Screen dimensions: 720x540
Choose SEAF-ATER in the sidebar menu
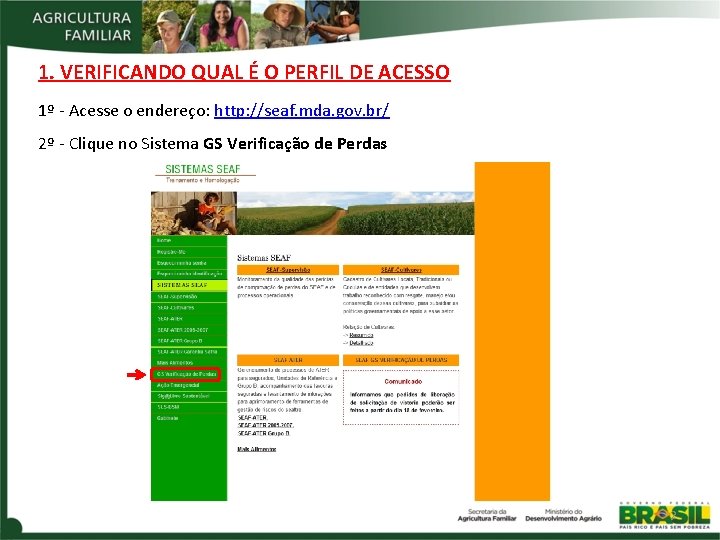point(170,319)
